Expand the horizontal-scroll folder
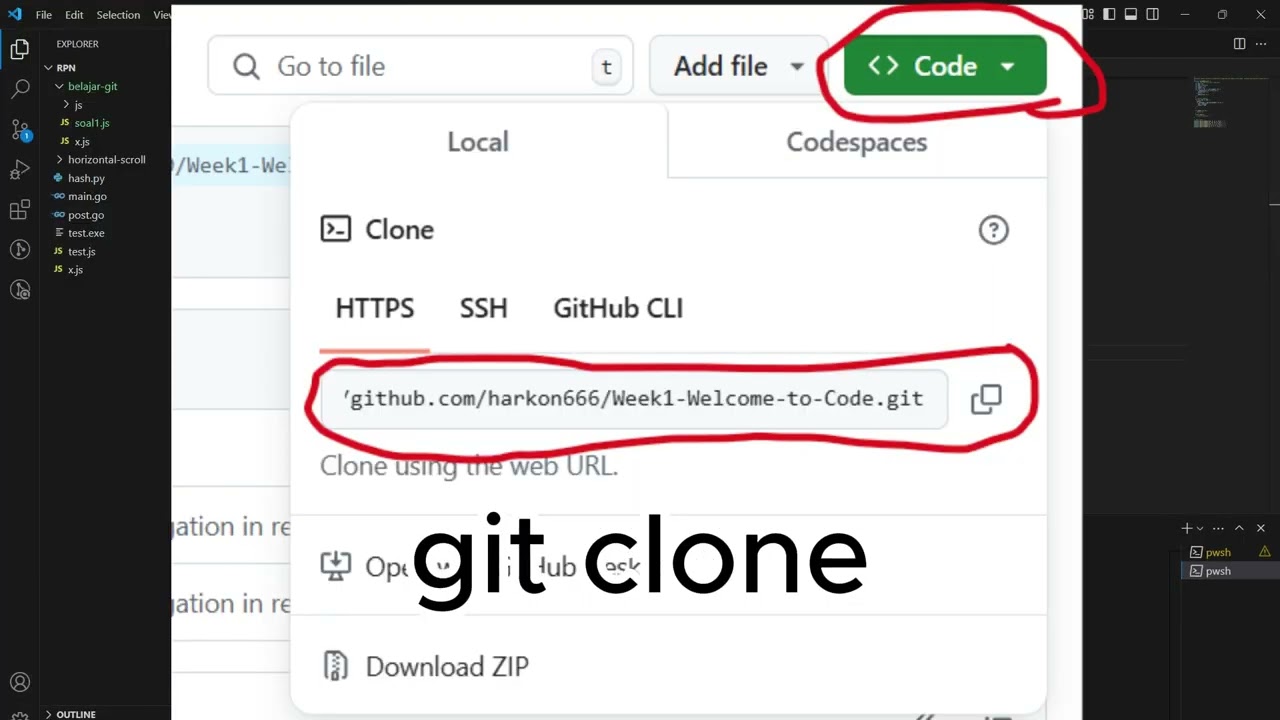 [106, 159]
